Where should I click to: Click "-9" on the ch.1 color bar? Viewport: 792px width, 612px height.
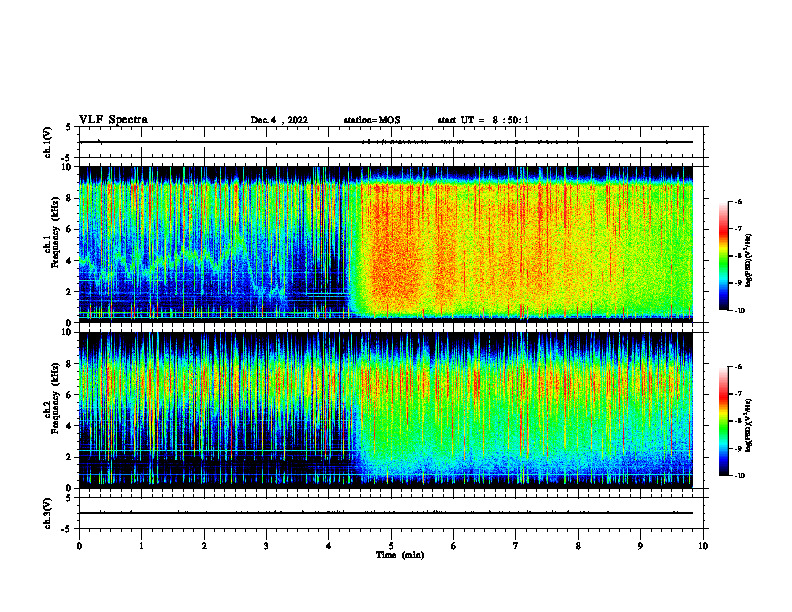pyautogui.click(x=738, y=283)
